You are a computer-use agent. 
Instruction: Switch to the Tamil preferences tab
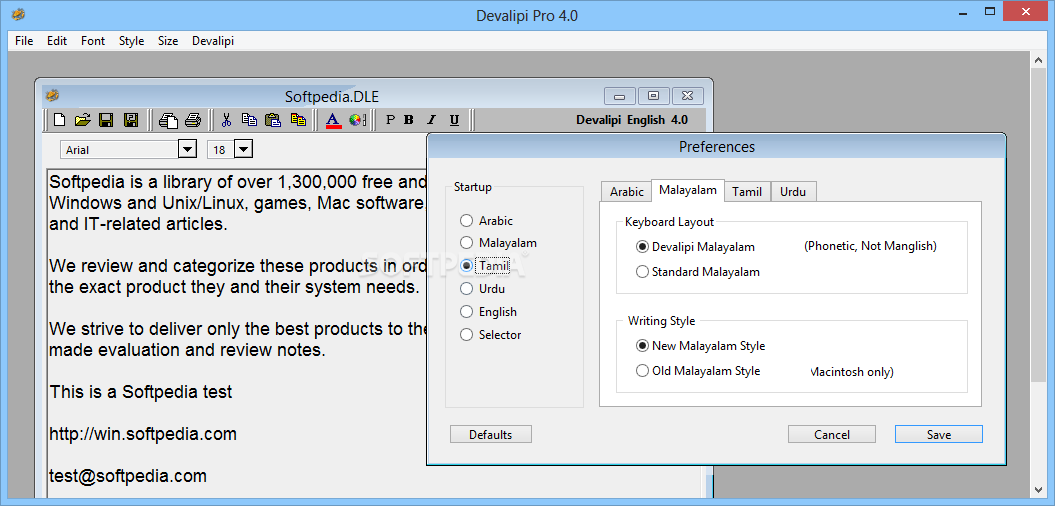(x=747, y=192)
